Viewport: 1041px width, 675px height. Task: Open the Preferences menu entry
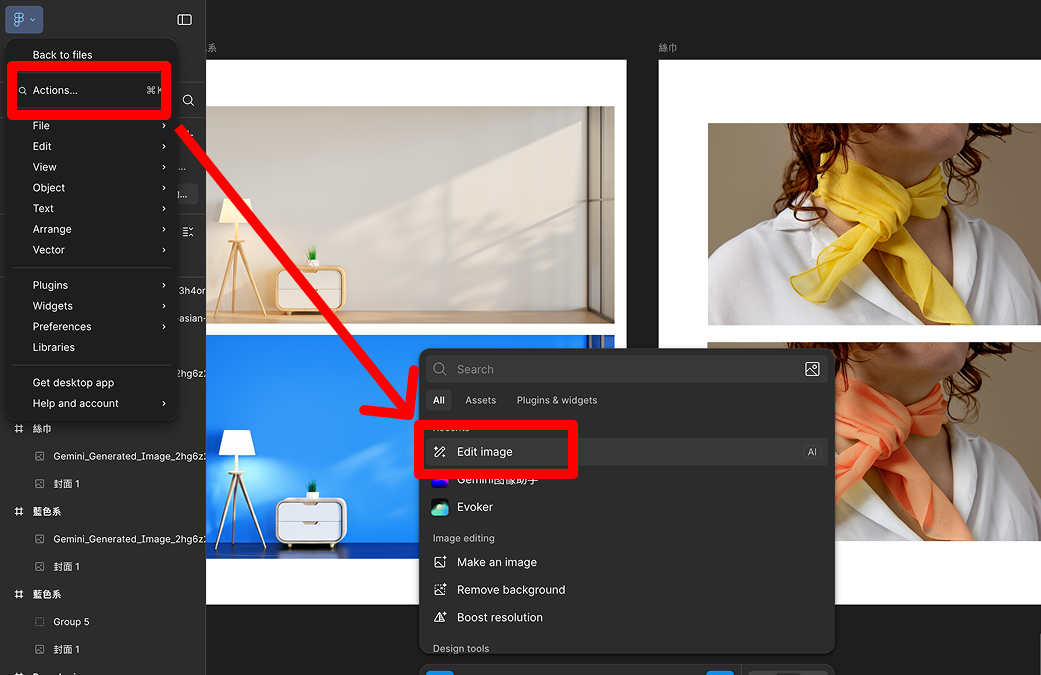[x=92, y=327]
